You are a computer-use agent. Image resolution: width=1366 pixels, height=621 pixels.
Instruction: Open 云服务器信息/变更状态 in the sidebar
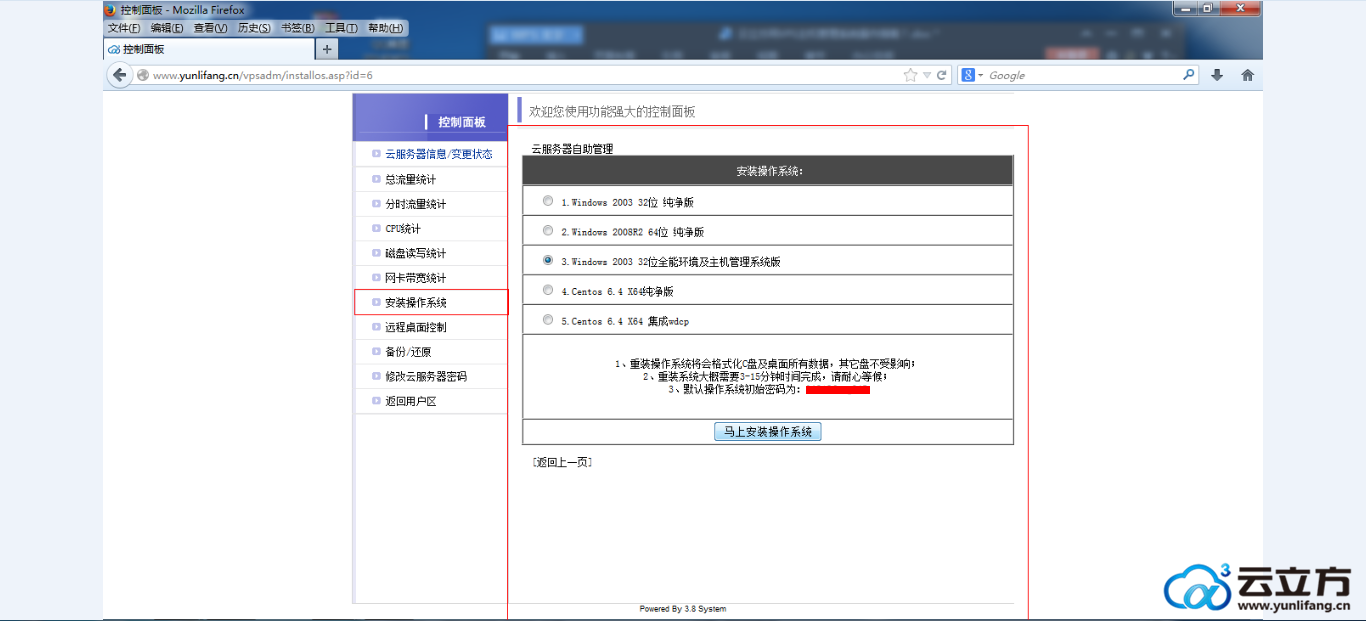pyautogui.click(x=438, y=154)
